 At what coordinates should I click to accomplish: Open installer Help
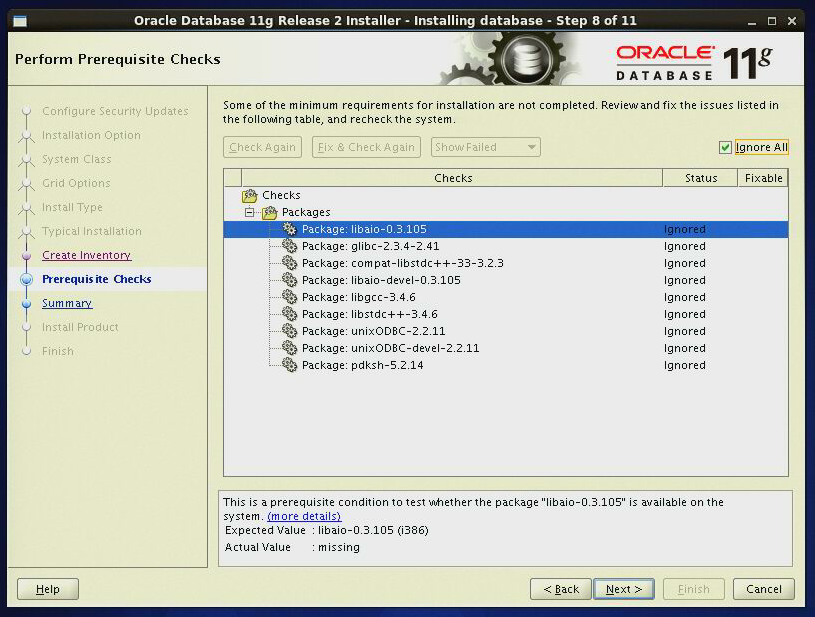pos(48,589)
